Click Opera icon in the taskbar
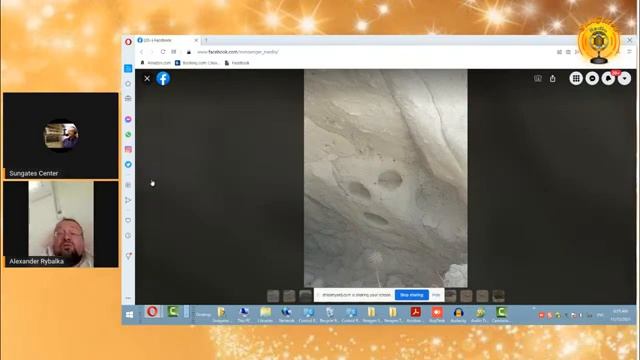 pos(152,312)
